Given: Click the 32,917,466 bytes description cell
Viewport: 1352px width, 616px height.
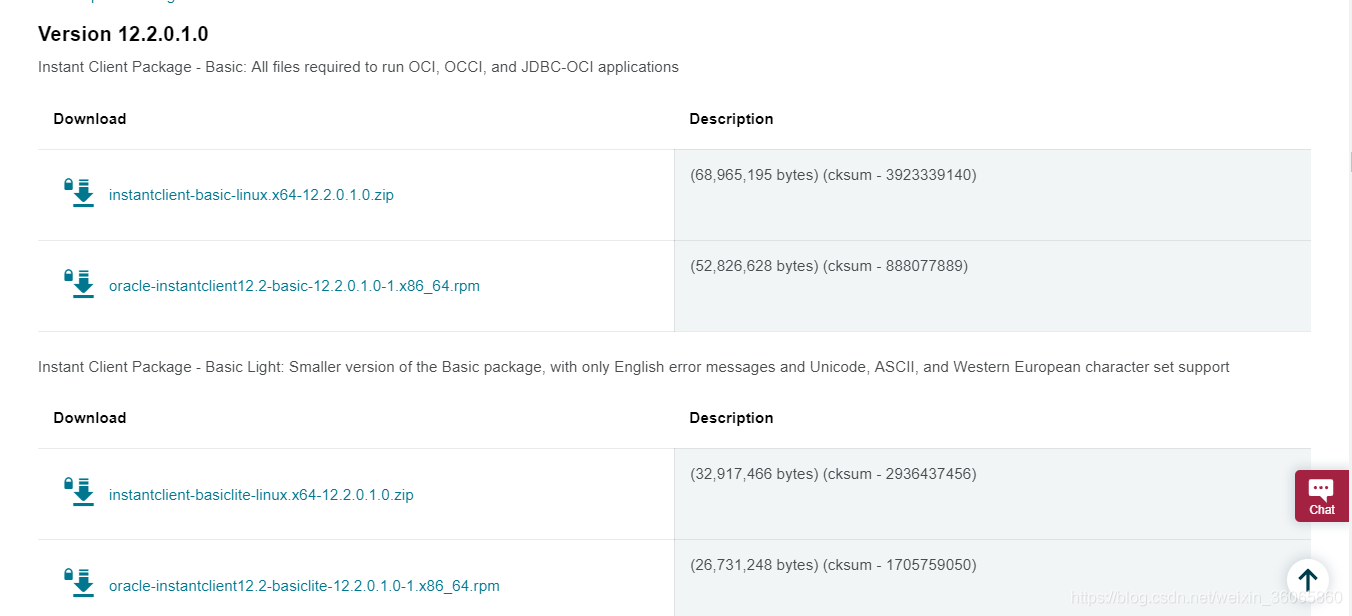Looking at the screenshot, I should point(992,494).
